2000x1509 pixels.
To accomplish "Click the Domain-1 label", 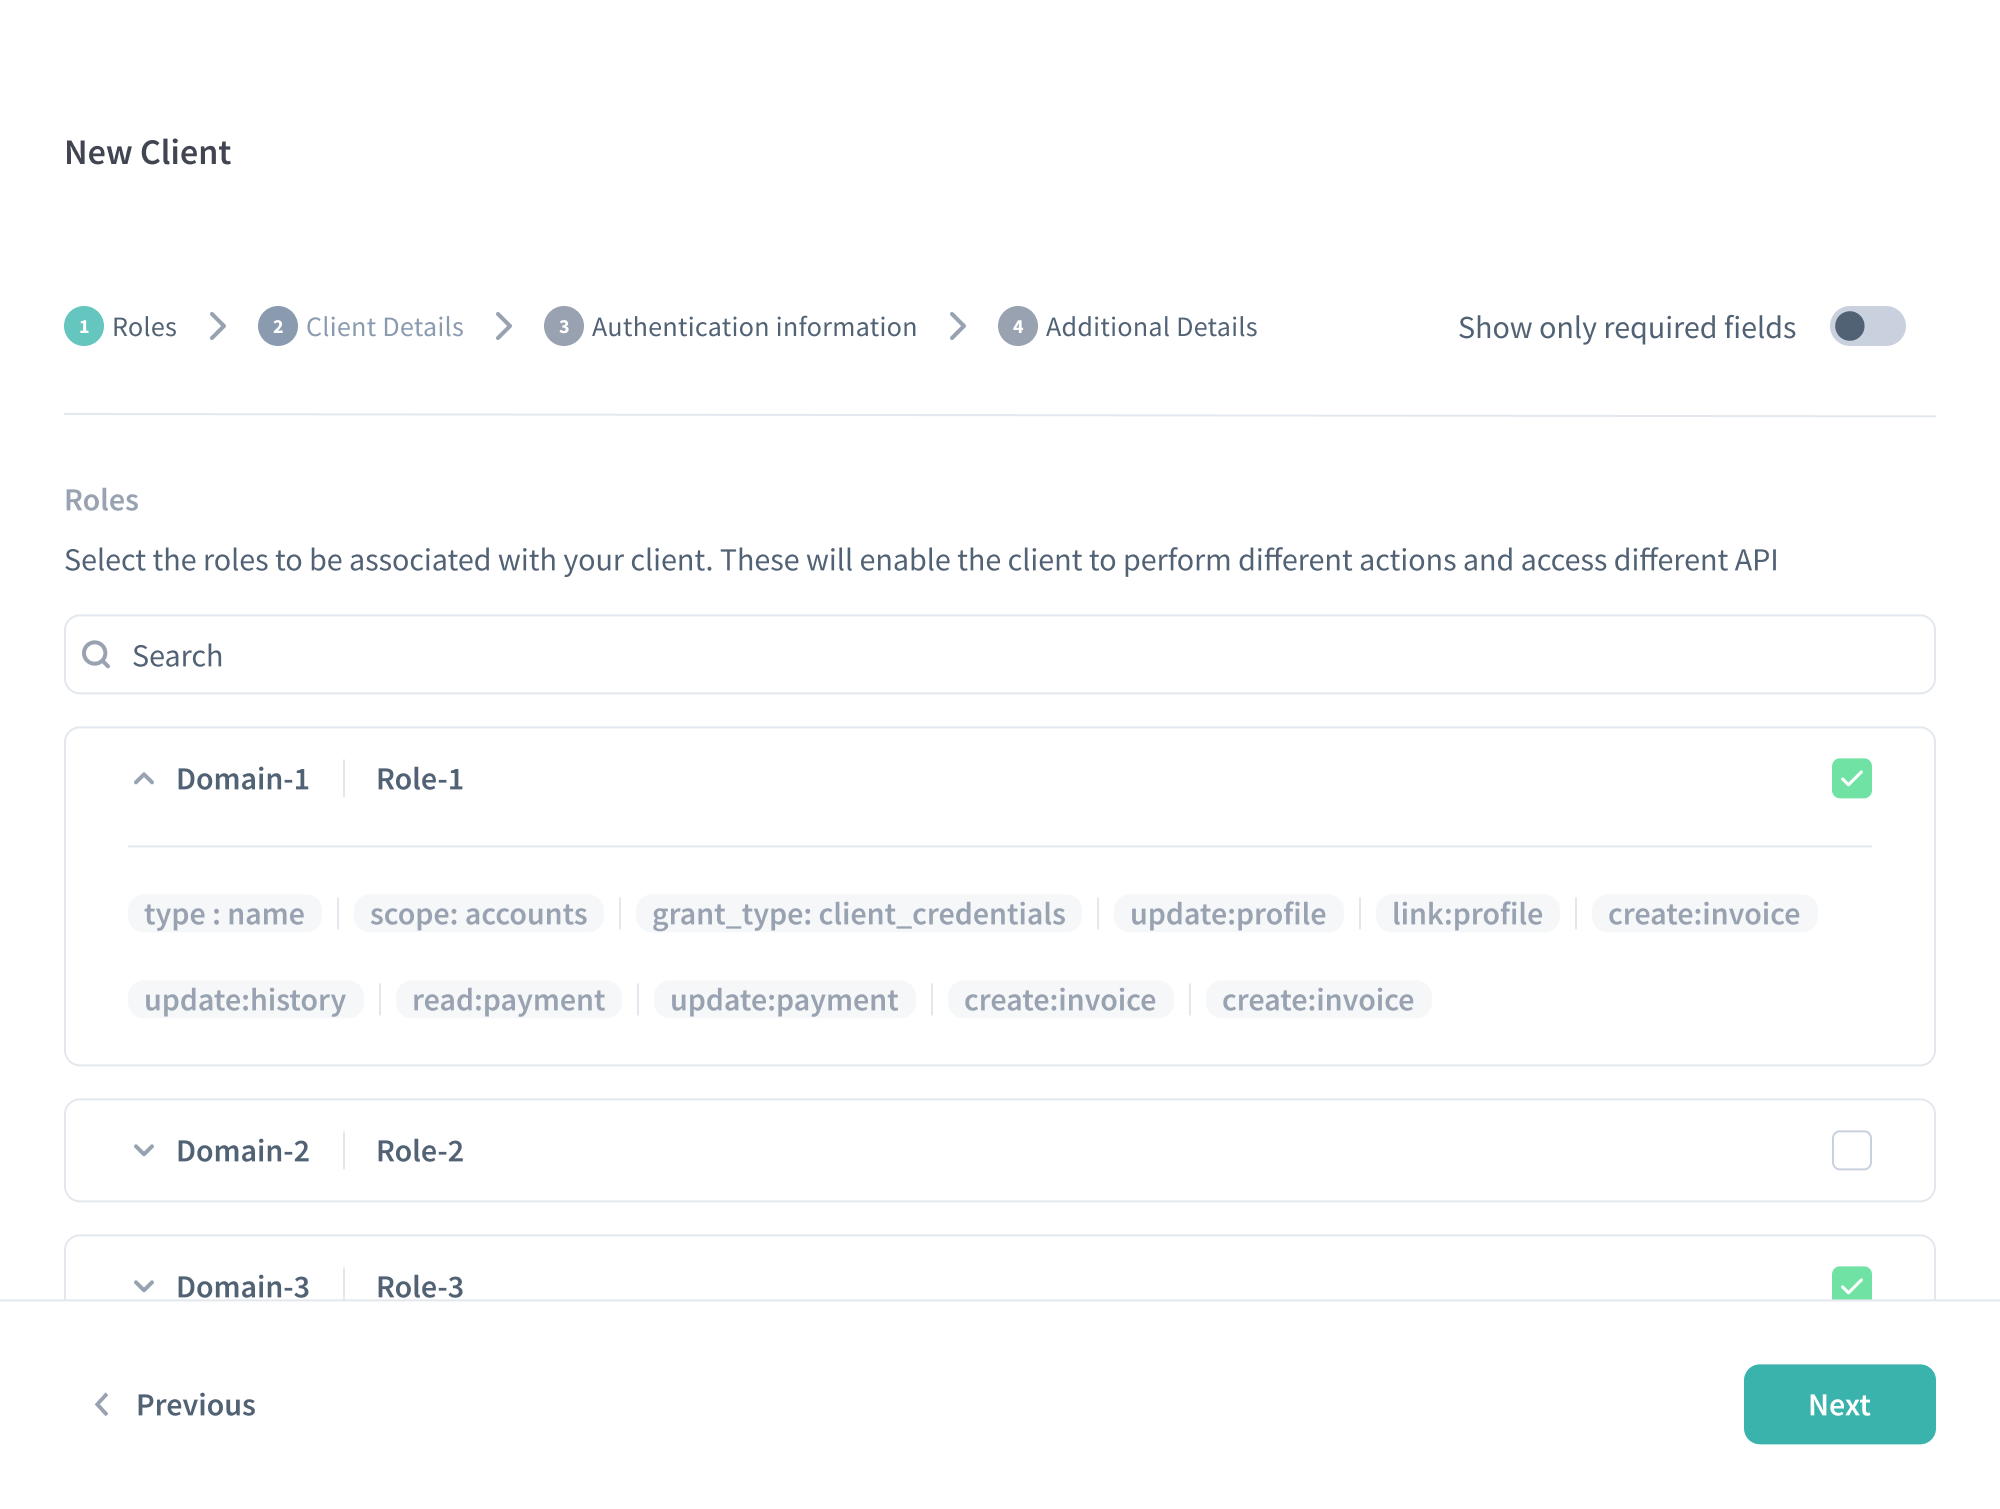I will tap(243, 779).
